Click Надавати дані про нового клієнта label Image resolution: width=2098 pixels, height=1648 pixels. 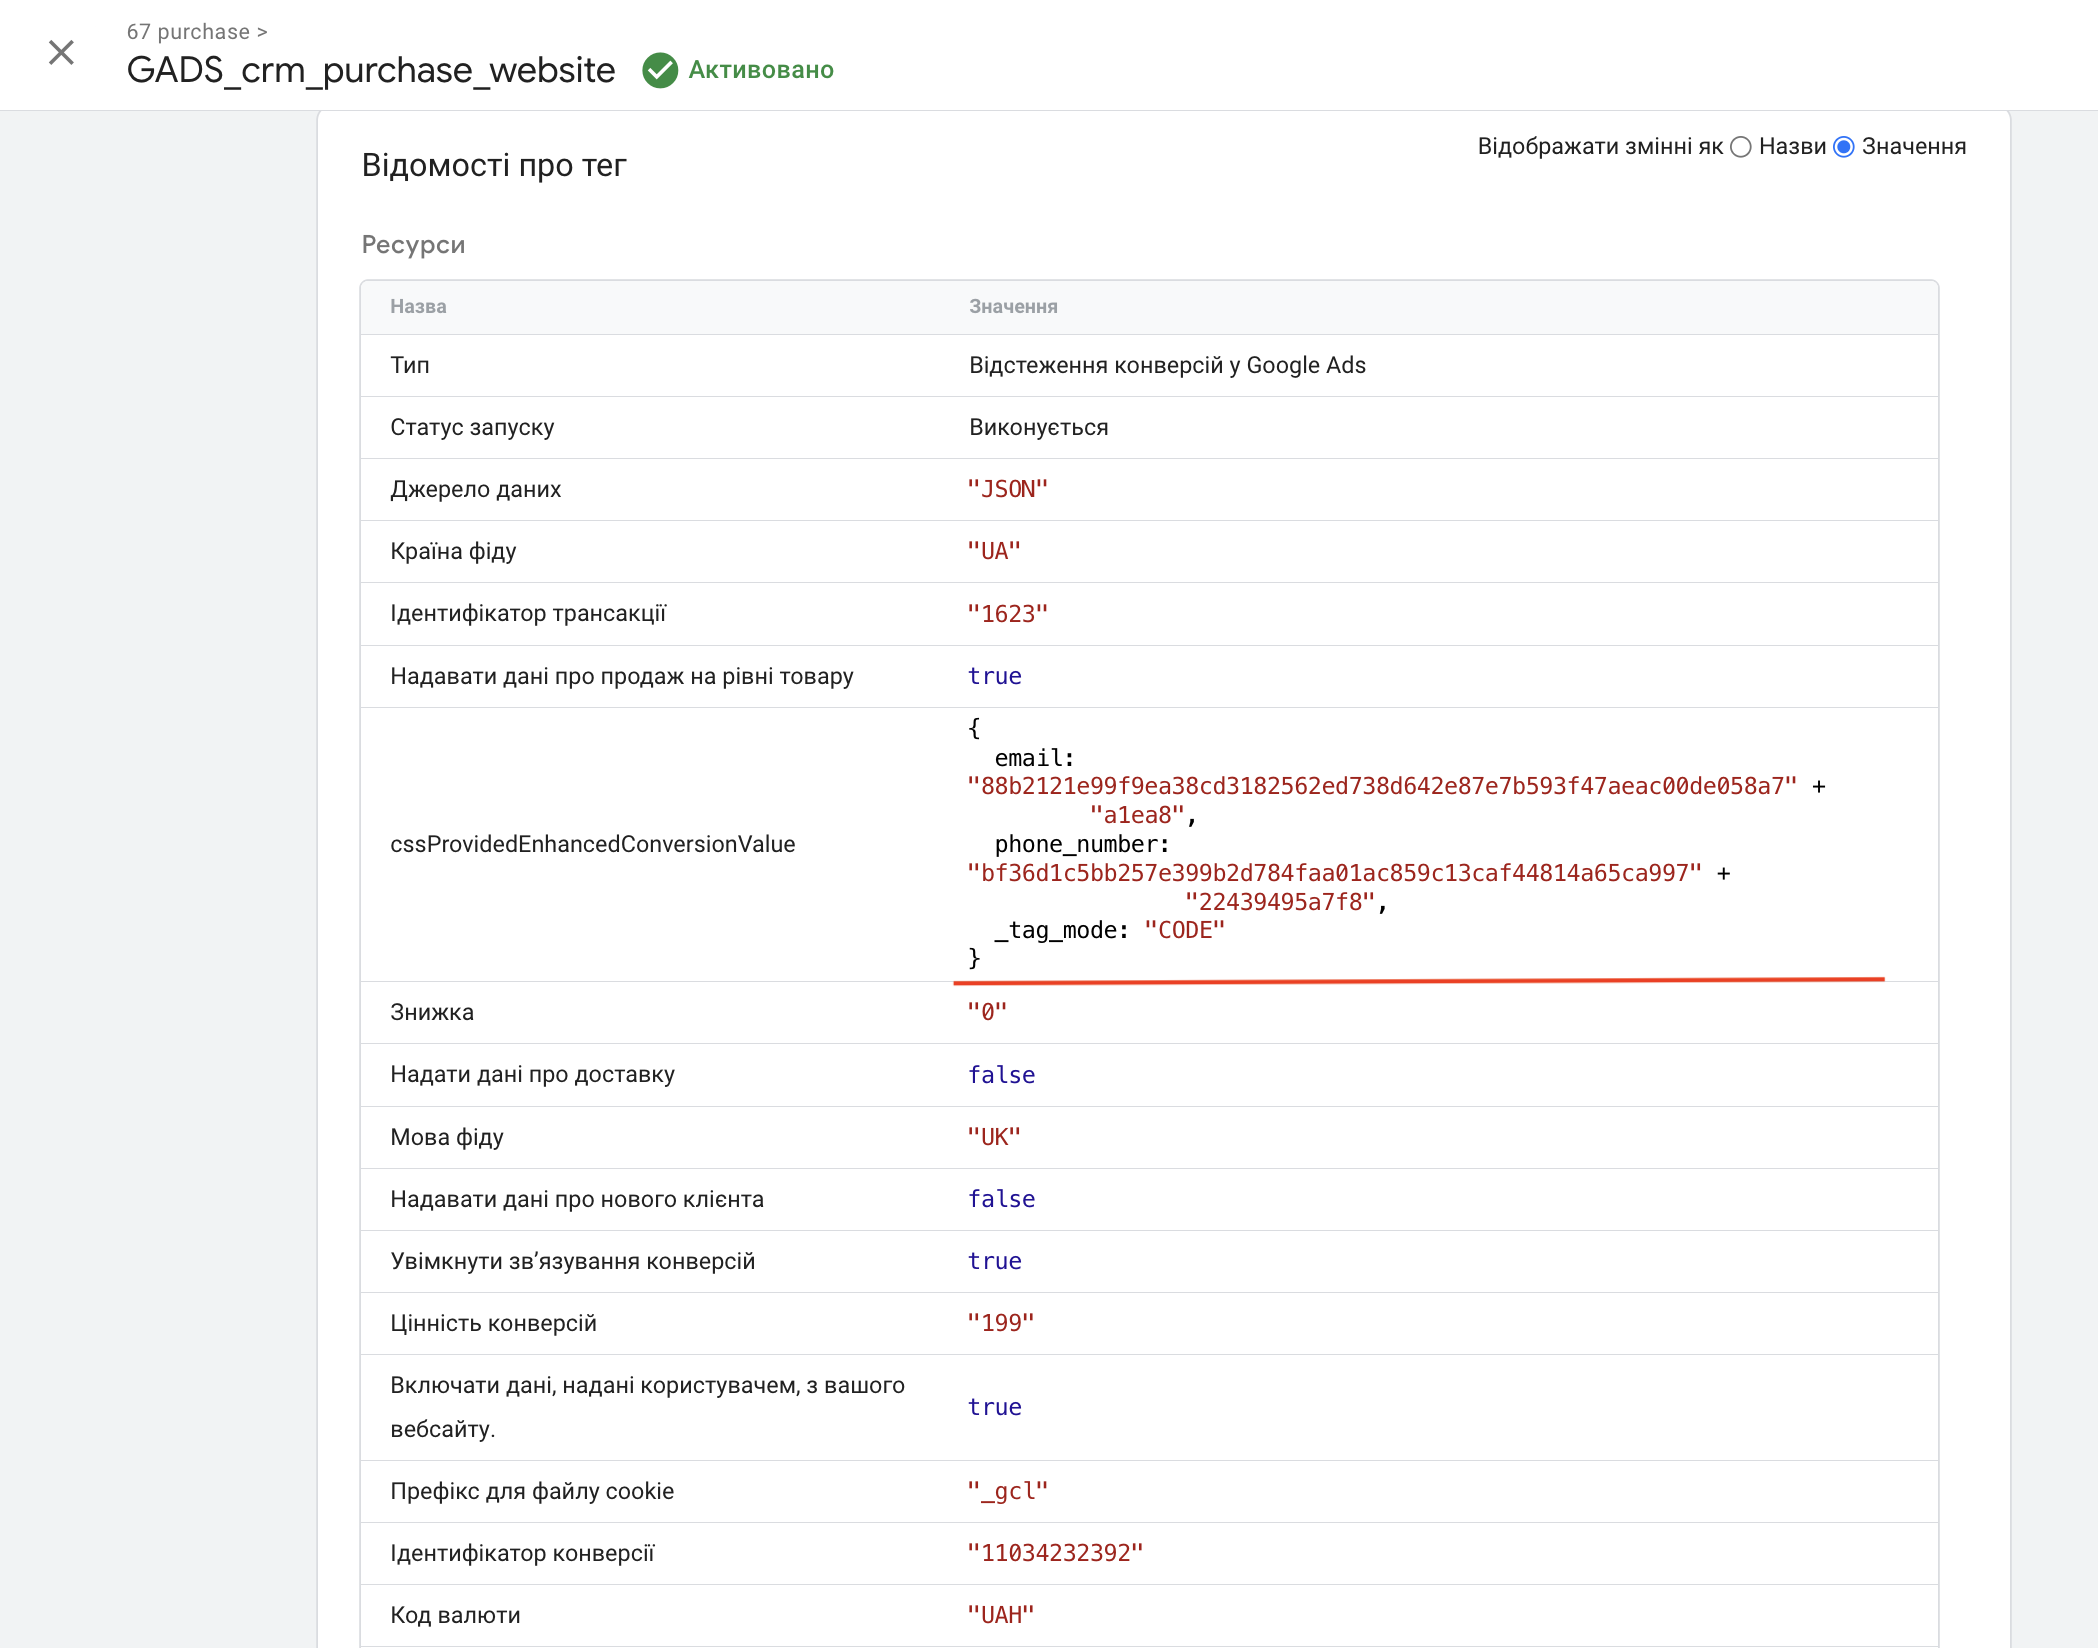[x=577, y=1199]
